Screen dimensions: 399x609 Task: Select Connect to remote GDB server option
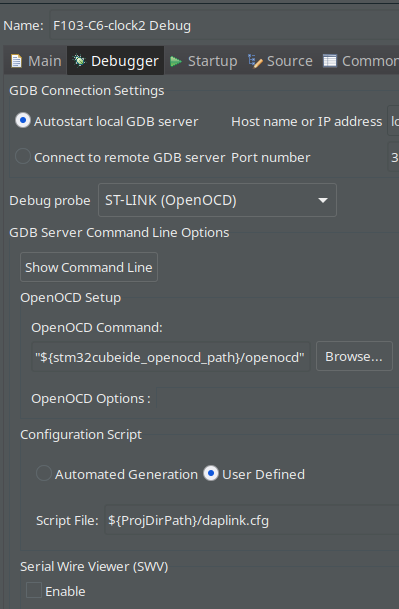(x=23, y=157)
